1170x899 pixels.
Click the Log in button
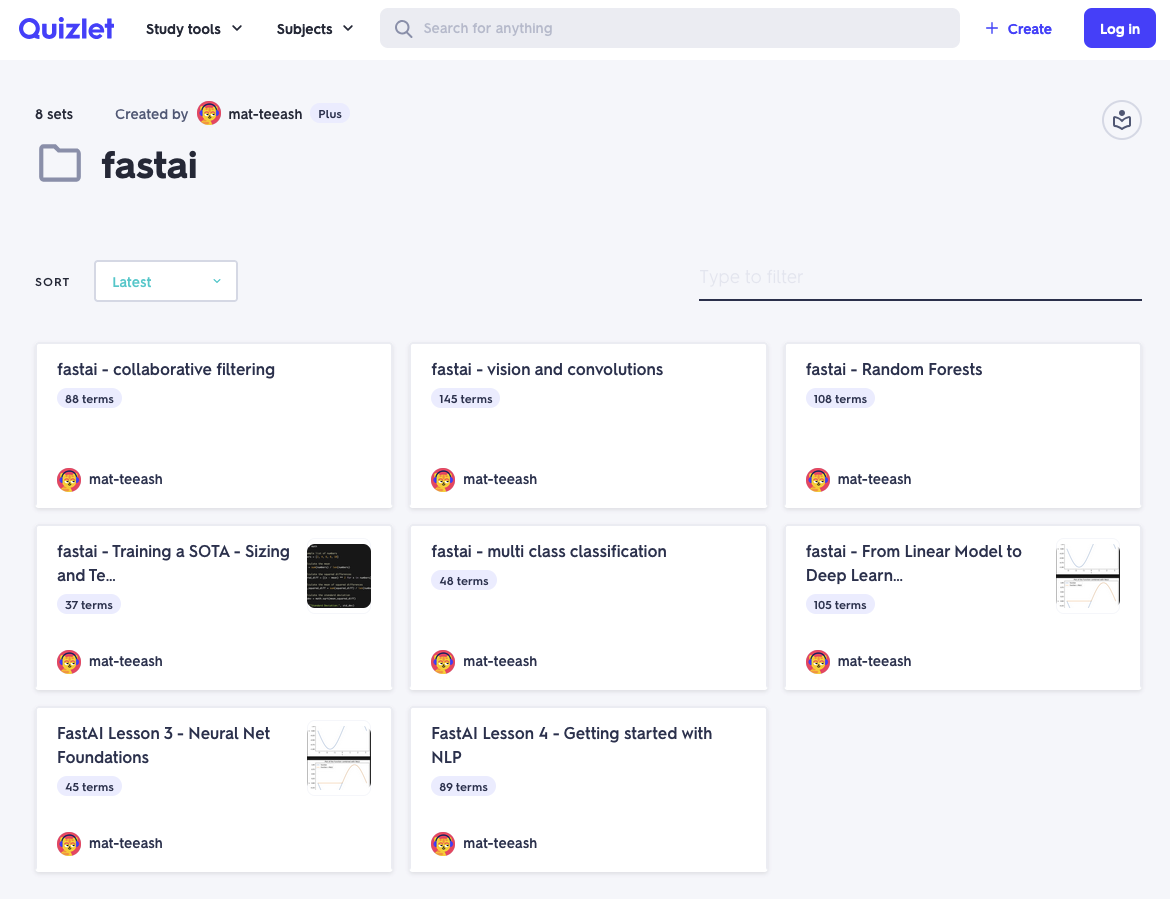1119,29
